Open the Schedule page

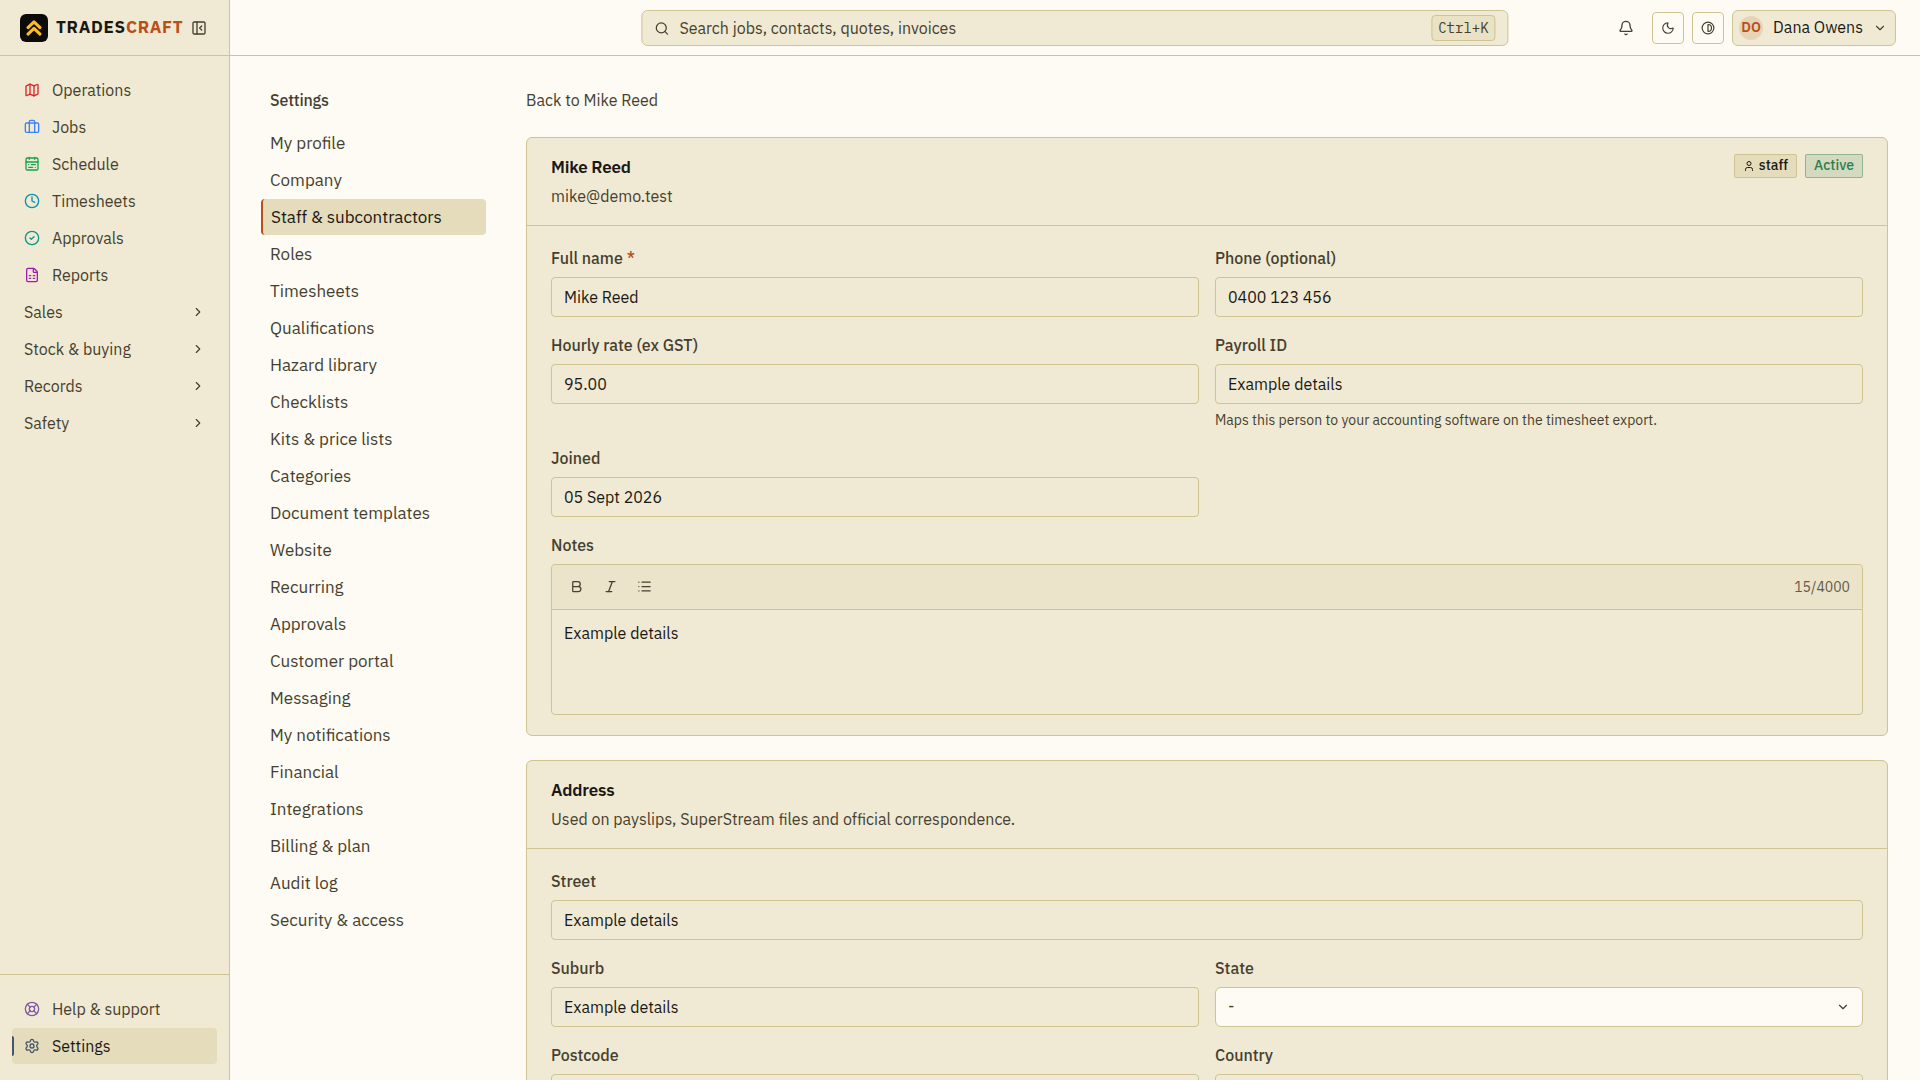point(114,164)
